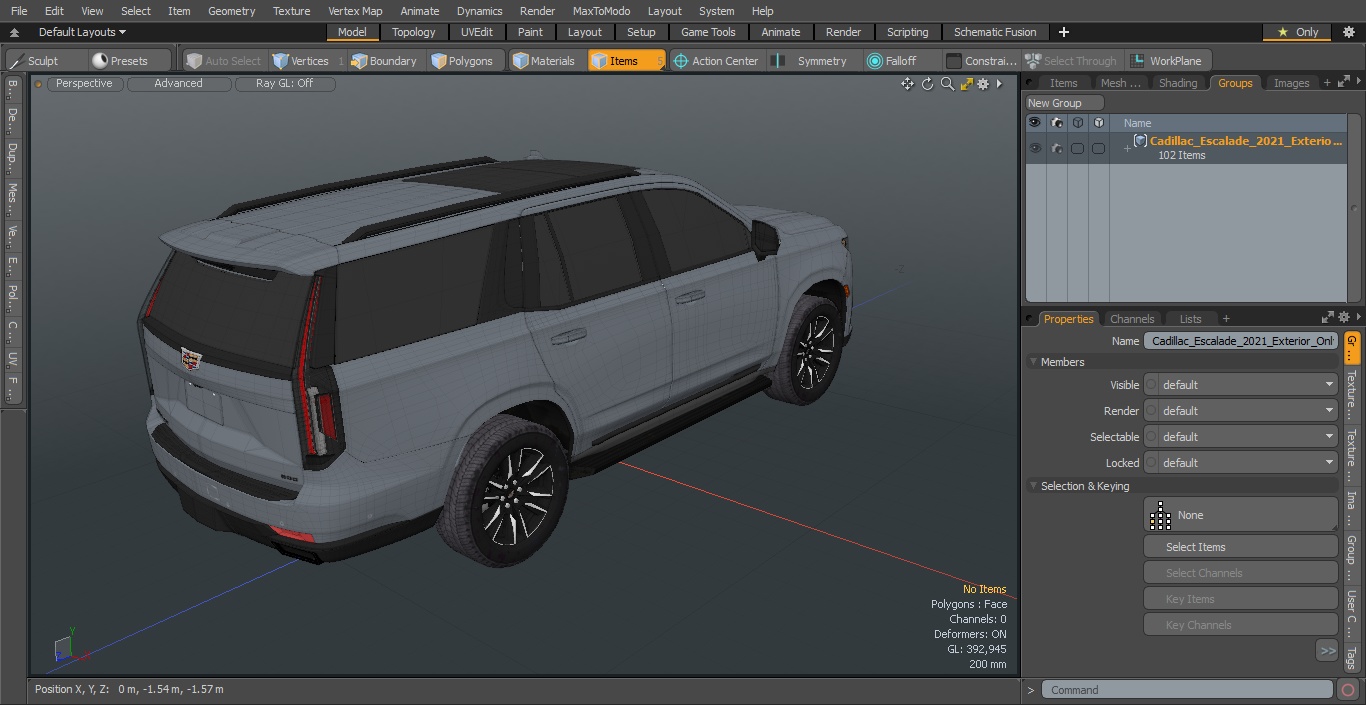Open Properties panel gear settings
The width and height of the screenshot is (1366, 705).
pos(1343,318)
